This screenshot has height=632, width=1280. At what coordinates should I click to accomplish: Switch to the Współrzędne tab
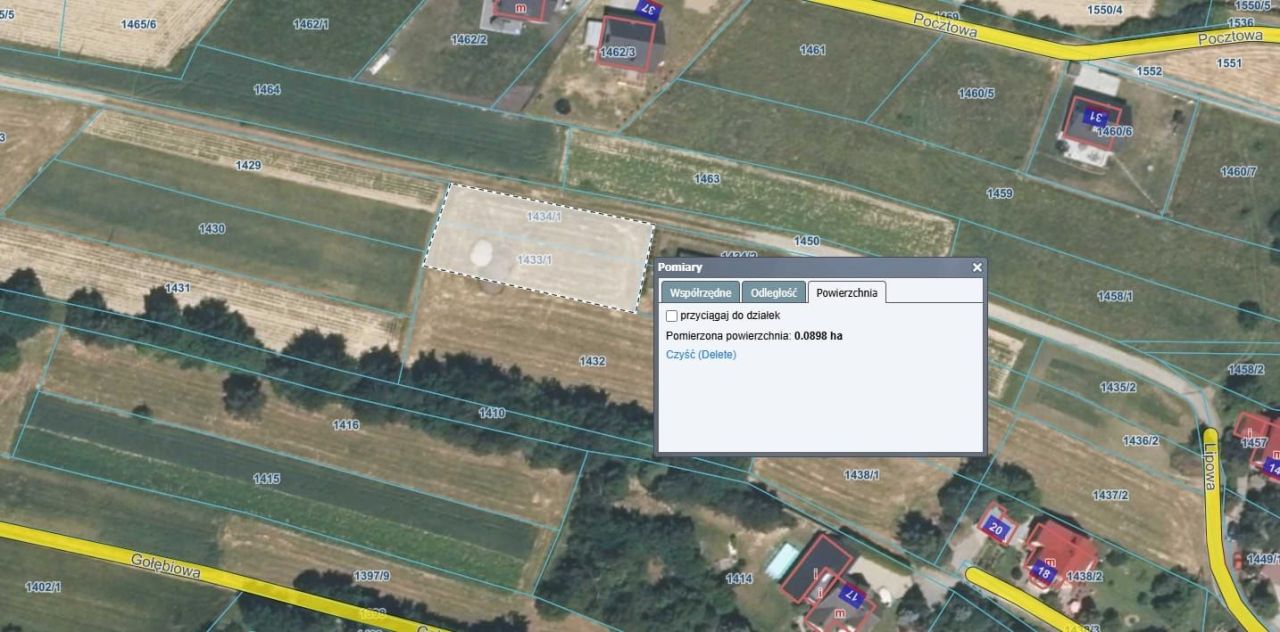point(700,293)
